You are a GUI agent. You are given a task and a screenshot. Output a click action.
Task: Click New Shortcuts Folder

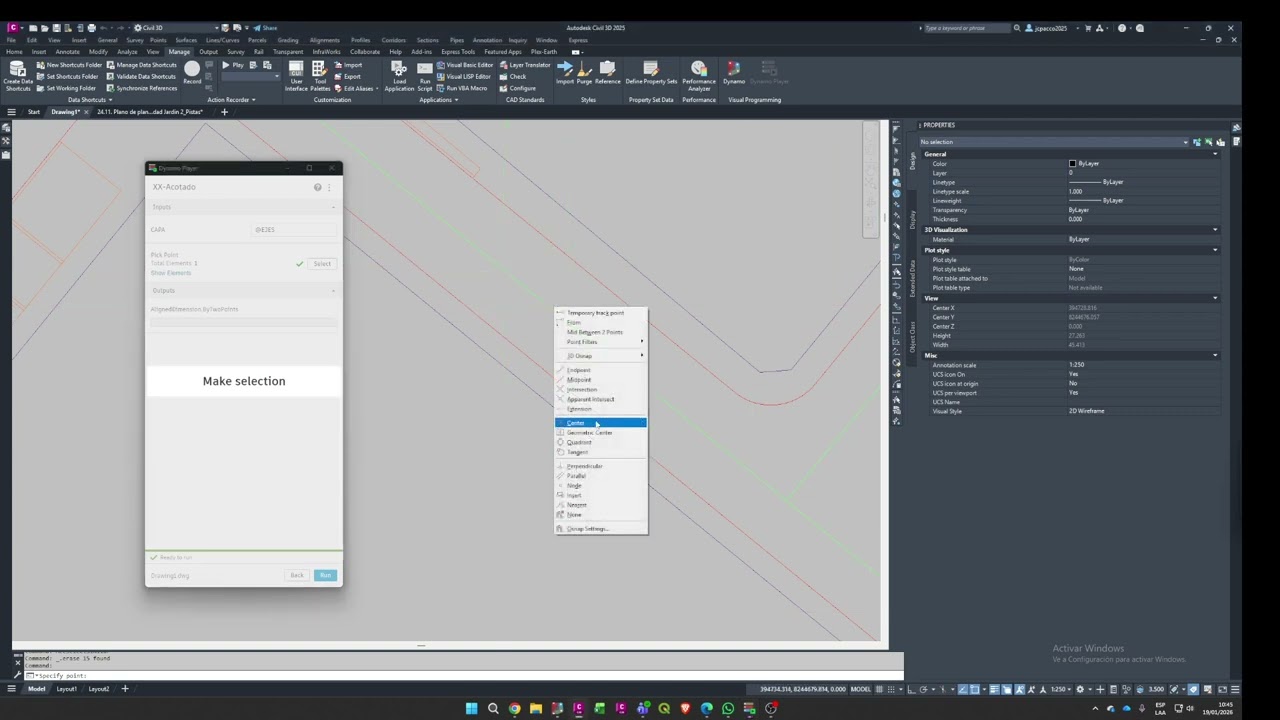[x=69, y=65]
